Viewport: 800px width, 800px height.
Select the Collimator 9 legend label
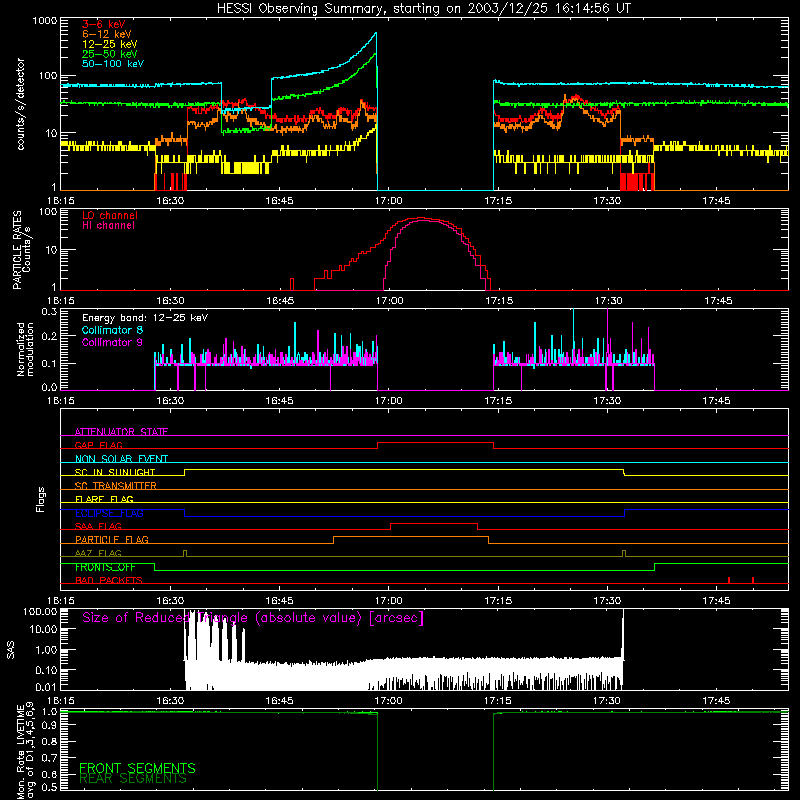coord(112,342)
